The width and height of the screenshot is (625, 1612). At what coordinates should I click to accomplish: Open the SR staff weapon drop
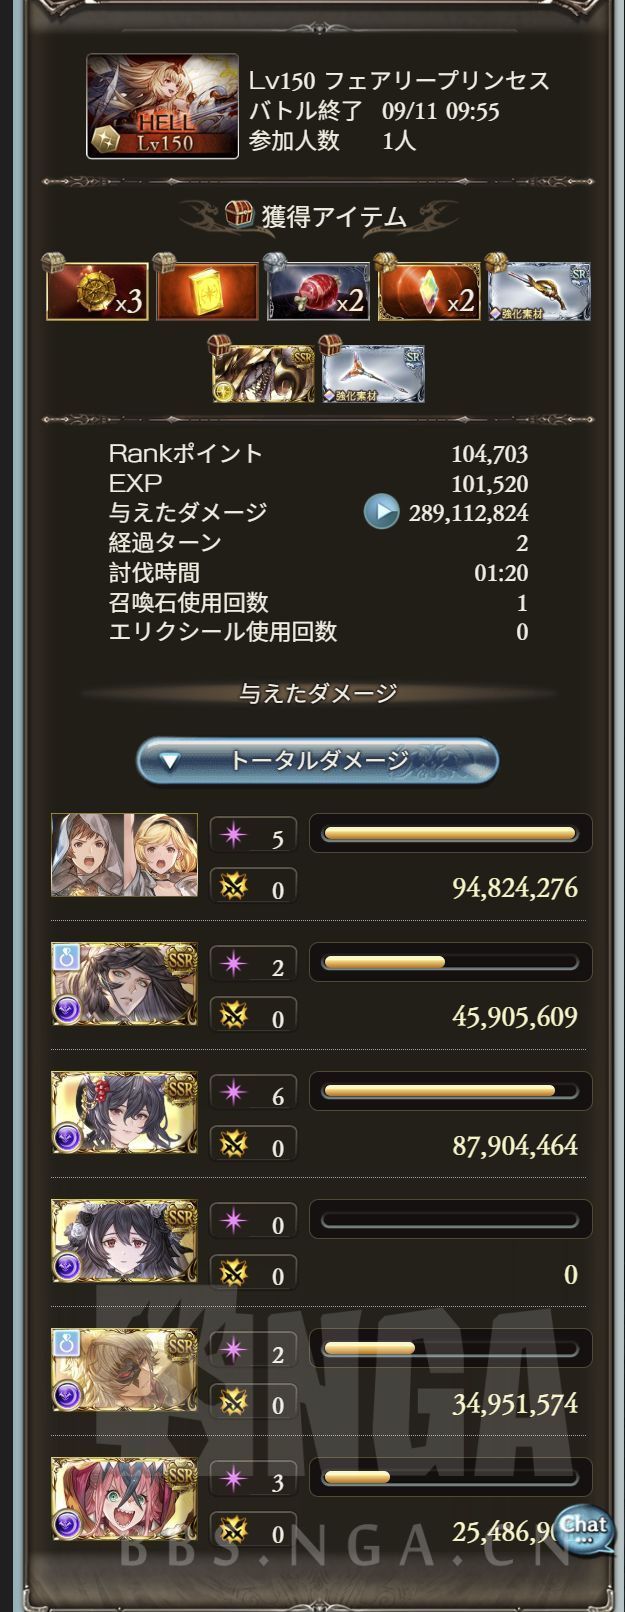pyautogui.click(x=538, y=291)
